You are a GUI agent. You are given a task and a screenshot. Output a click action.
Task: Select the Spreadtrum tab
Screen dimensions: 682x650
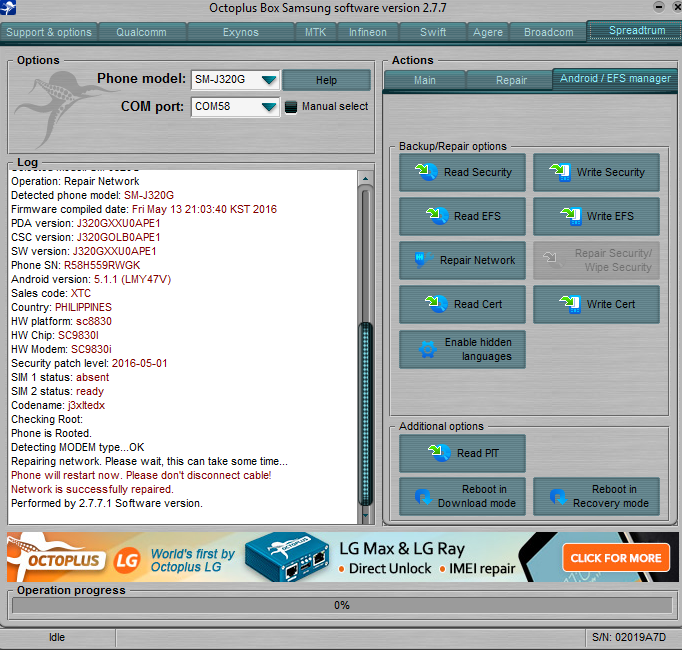[636, 30]
